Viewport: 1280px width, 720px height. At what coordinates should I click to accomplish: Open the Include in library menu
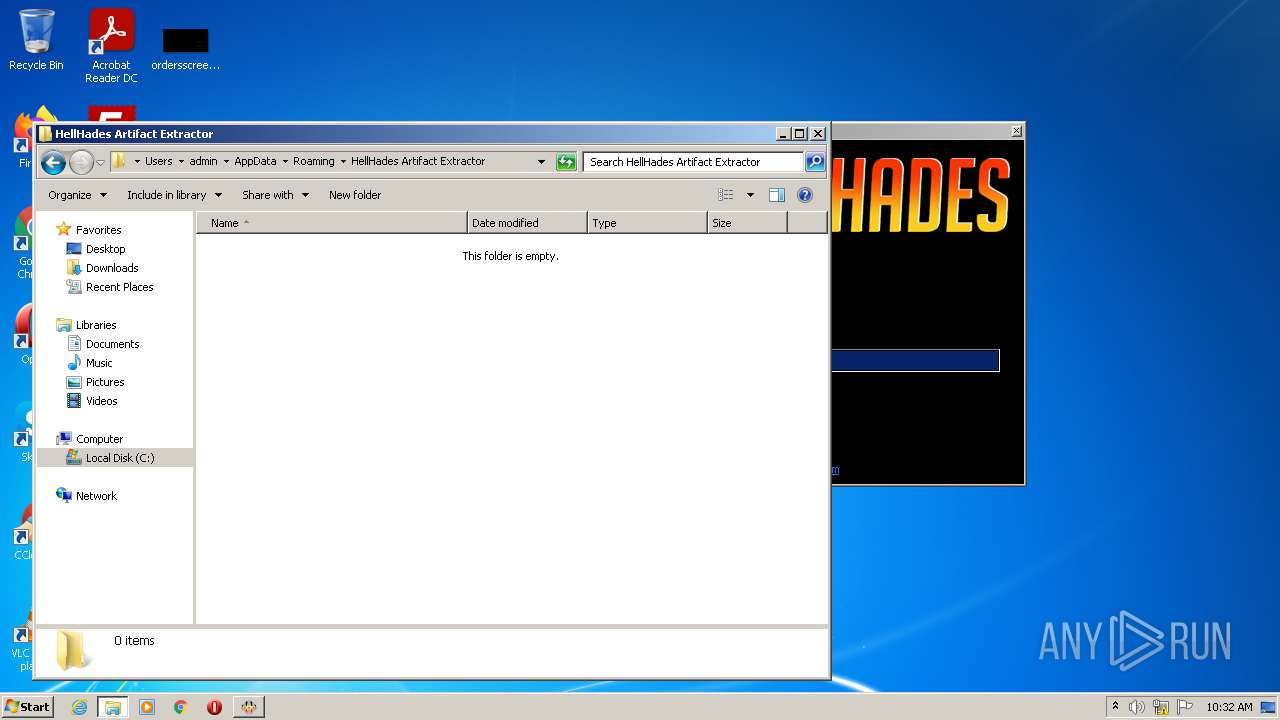pos(174,195)
